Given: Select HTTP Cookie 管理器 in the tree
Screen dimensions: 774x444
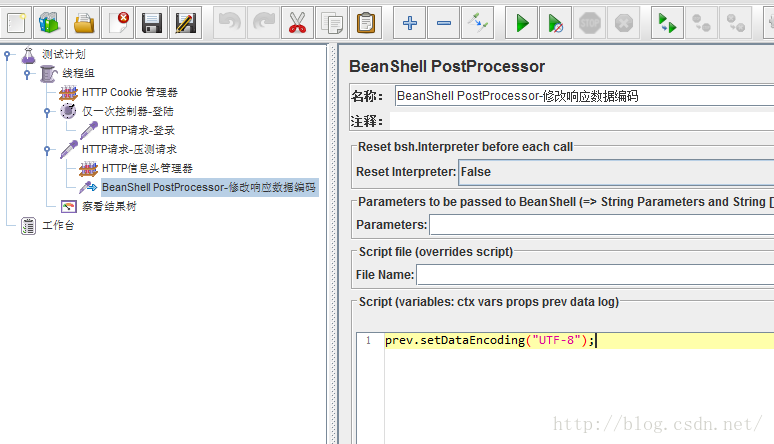Looking at the screenshot, I should (129, 93).
